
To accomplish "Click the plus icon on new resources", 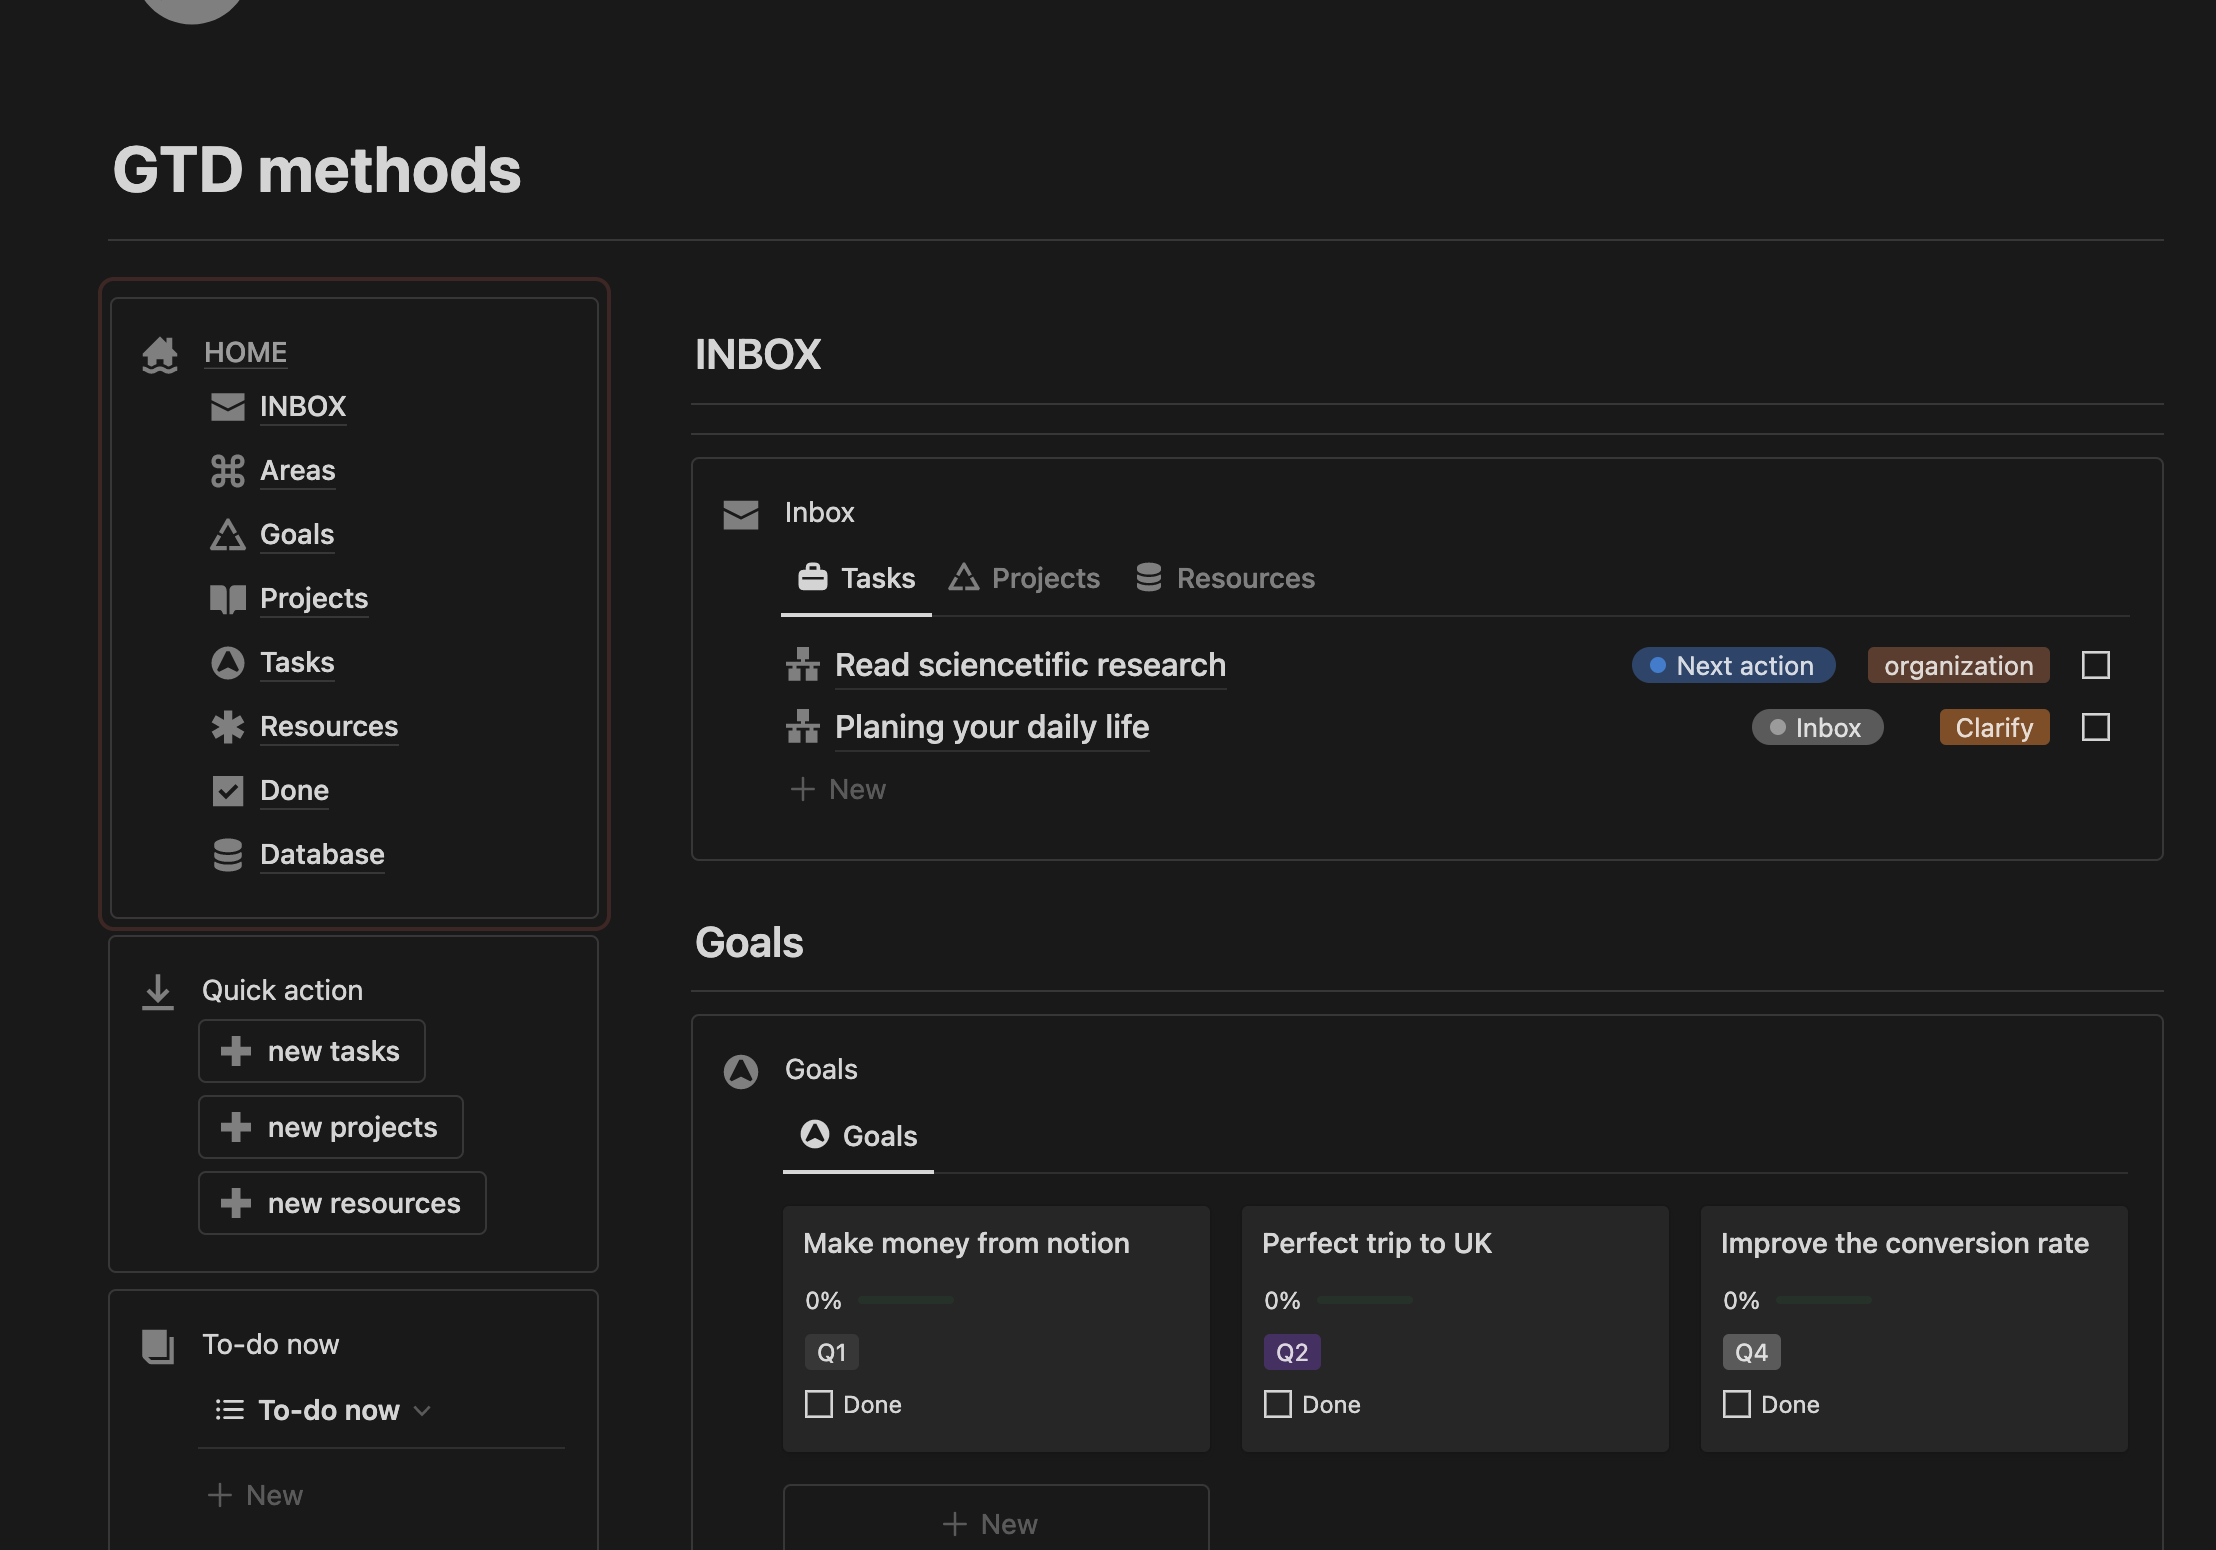I will point(236,1203).
